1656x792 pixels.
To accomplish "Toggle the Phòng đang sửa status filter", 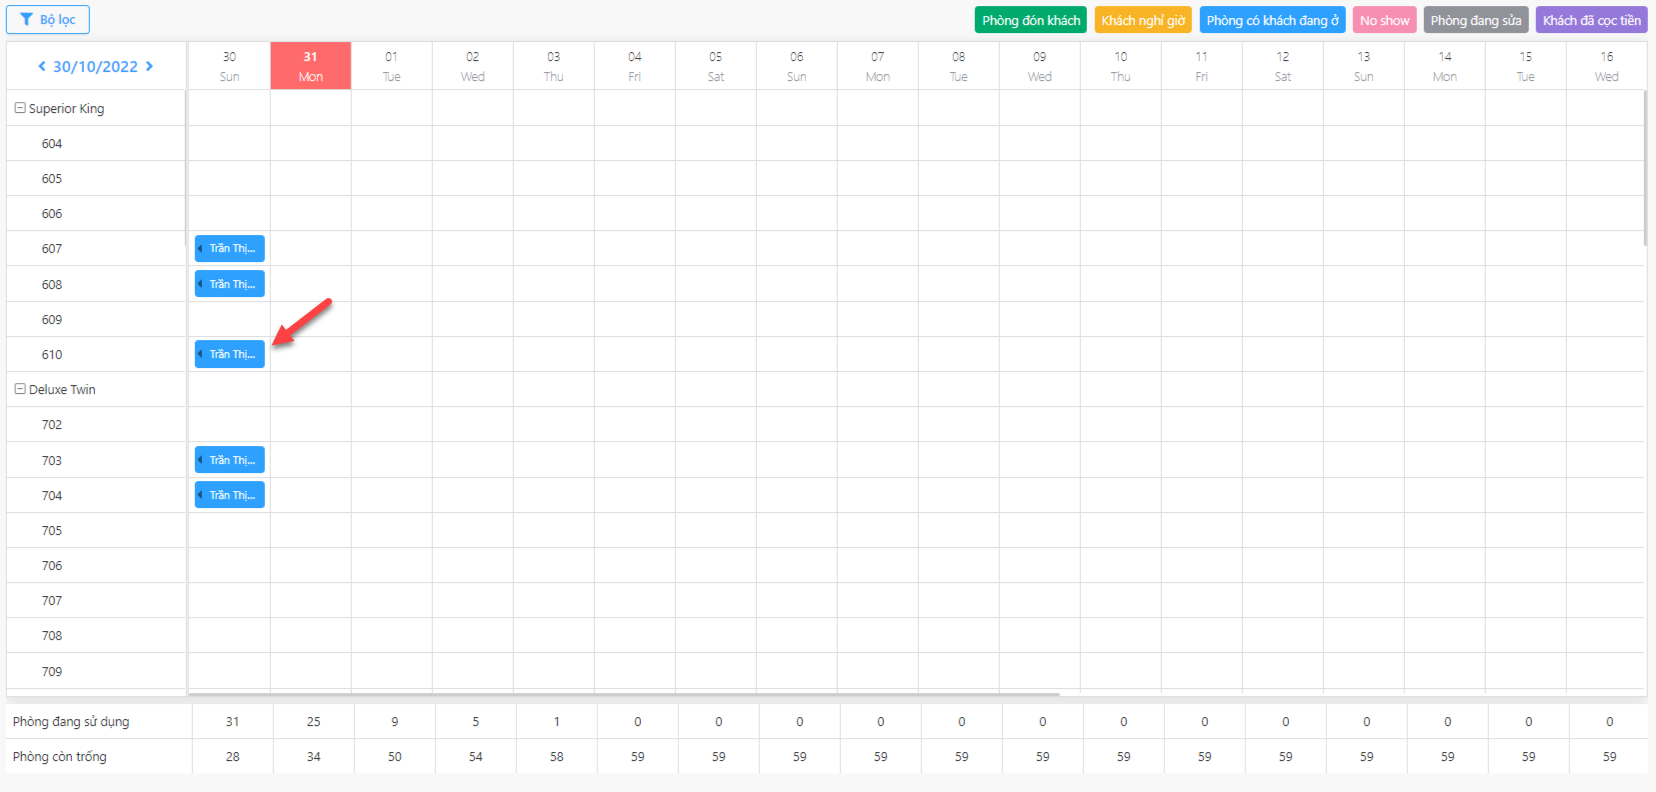I will click(x=1476, y=20).
